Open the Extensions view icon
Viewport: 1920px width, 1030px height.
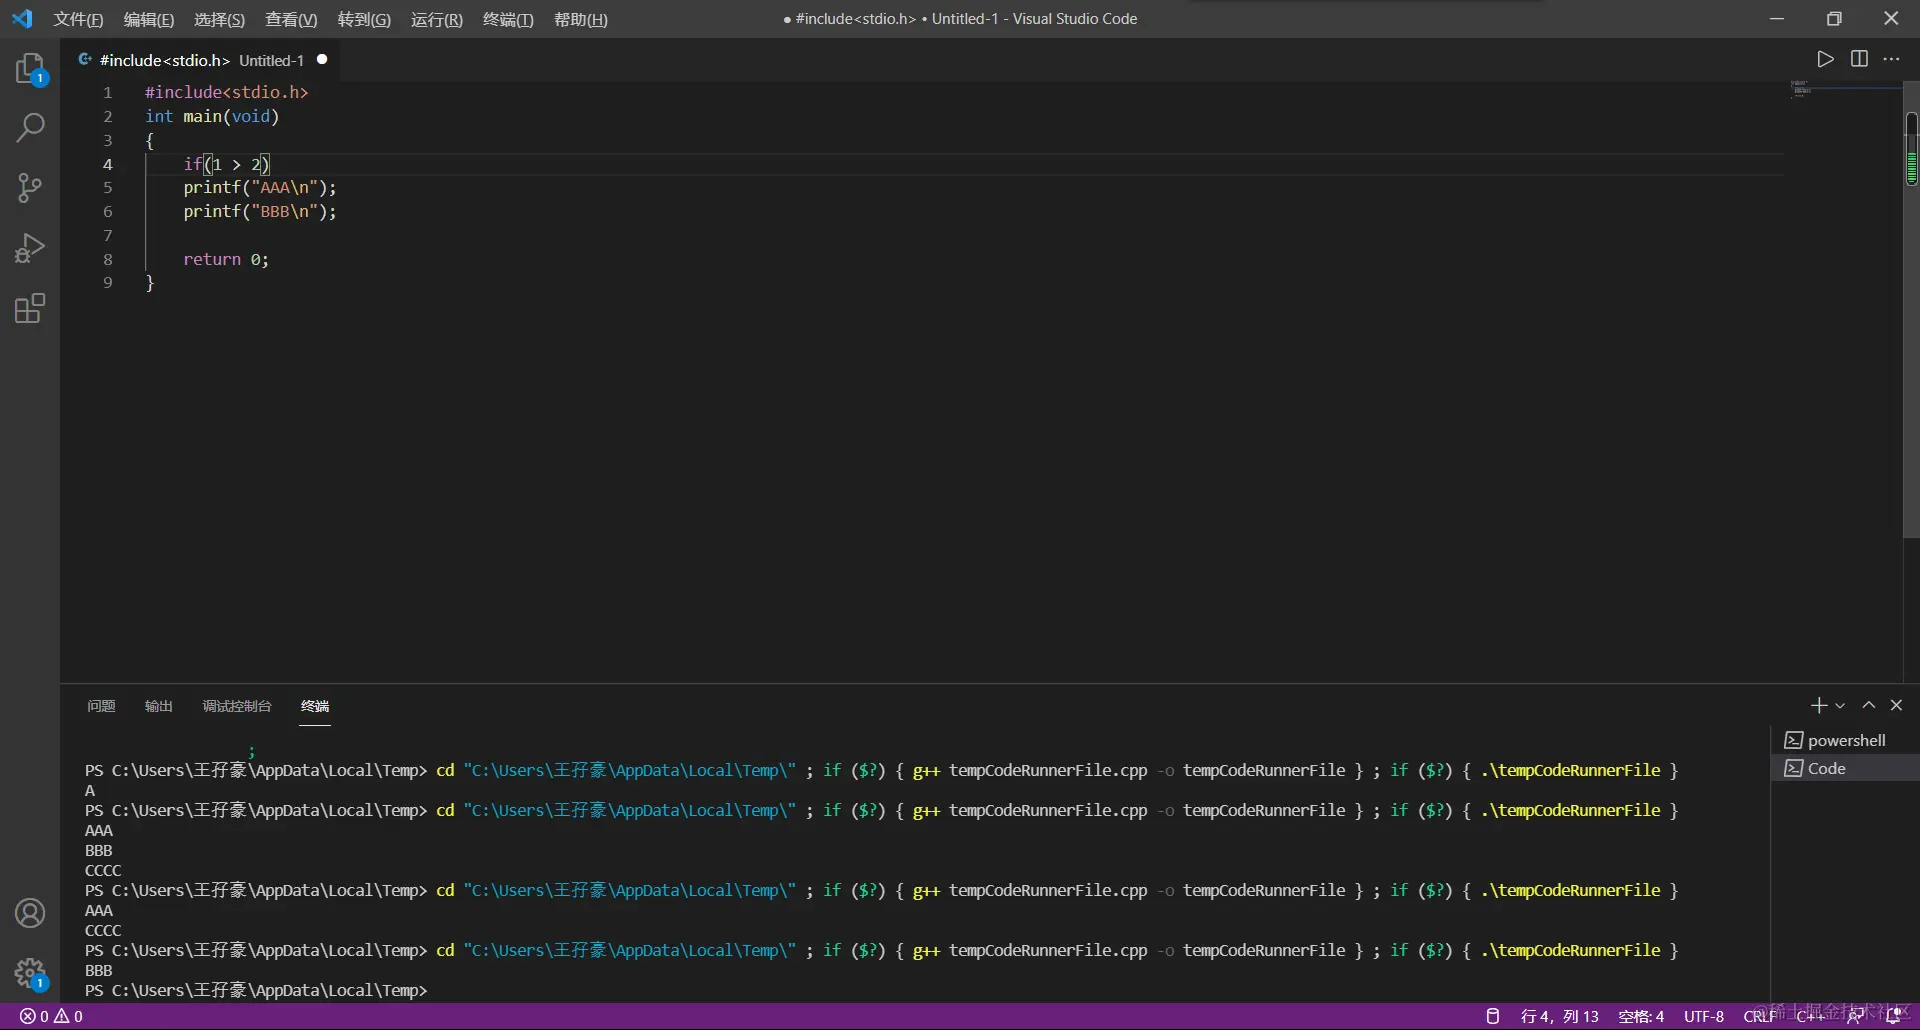(x=30, y=308)
